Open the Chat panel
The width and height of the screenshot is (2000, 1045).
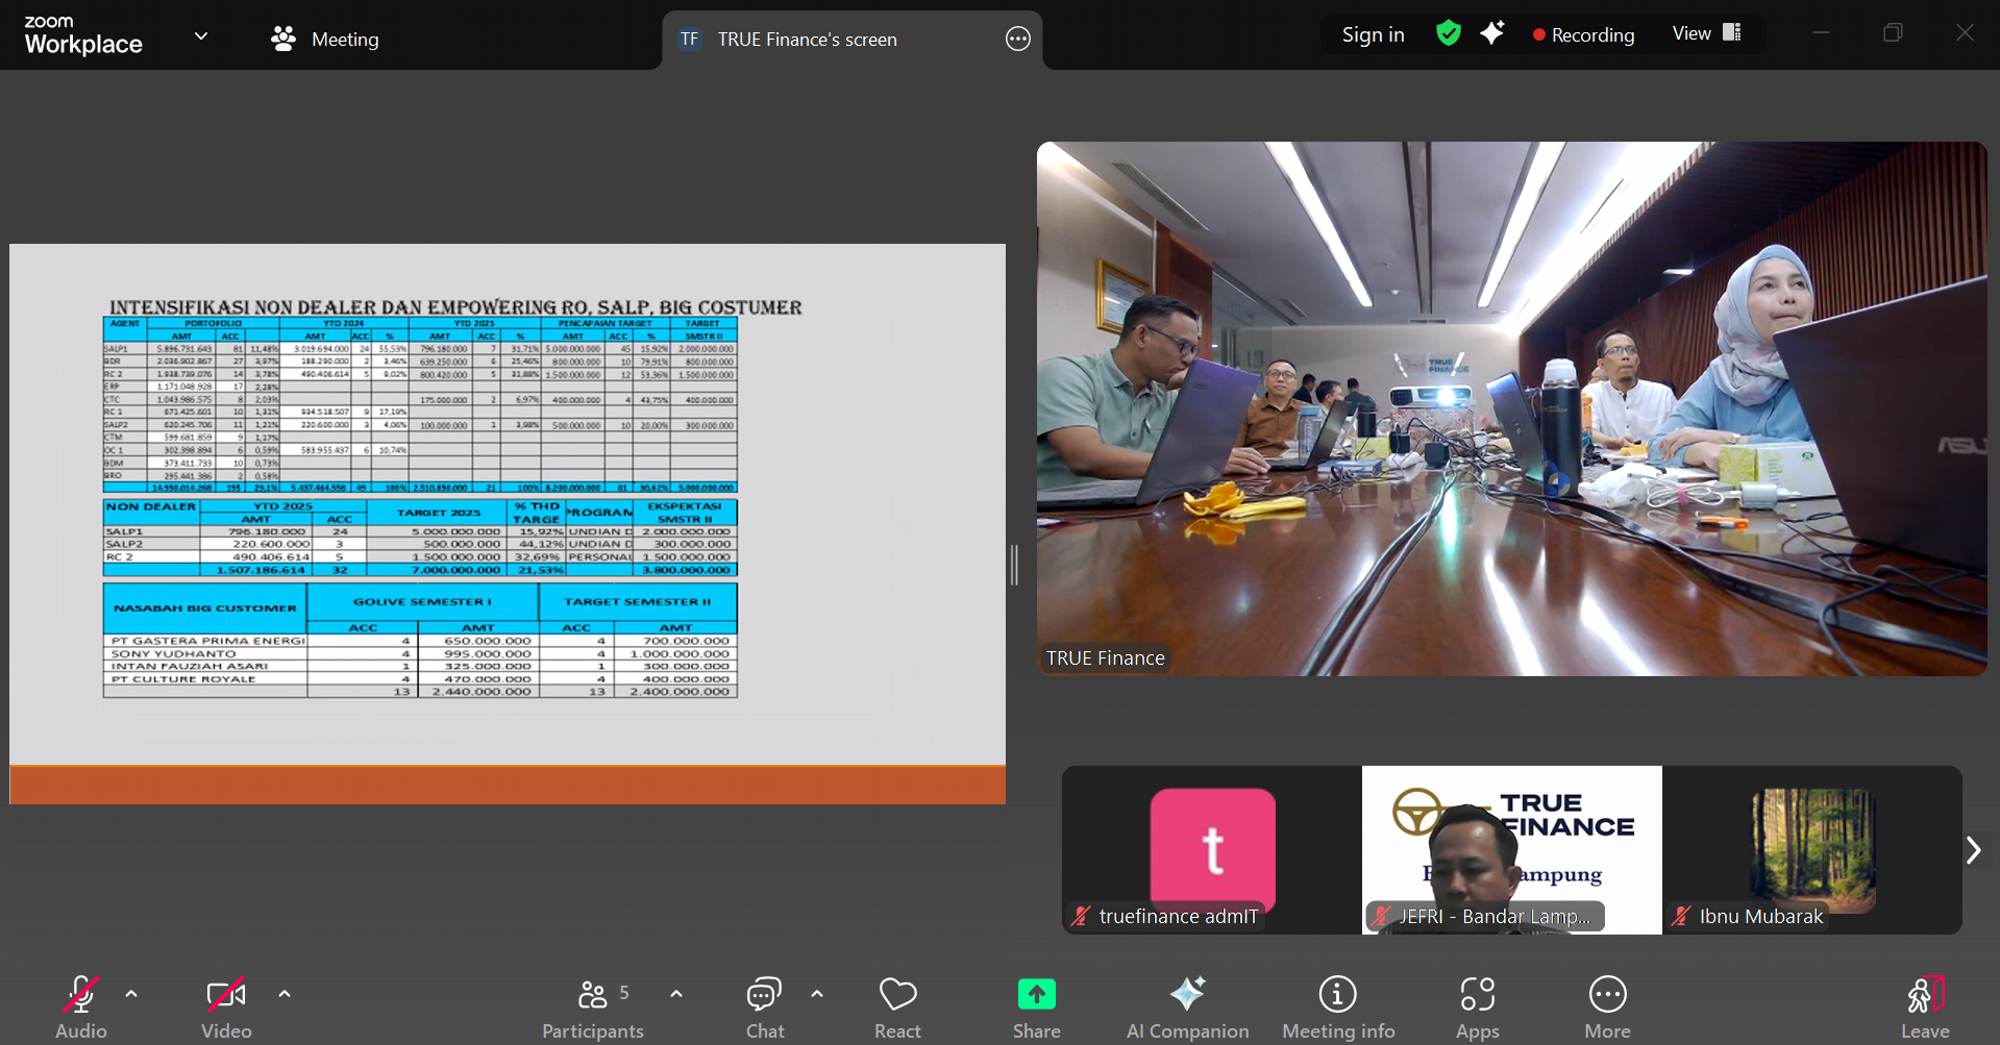point(765,1008)
